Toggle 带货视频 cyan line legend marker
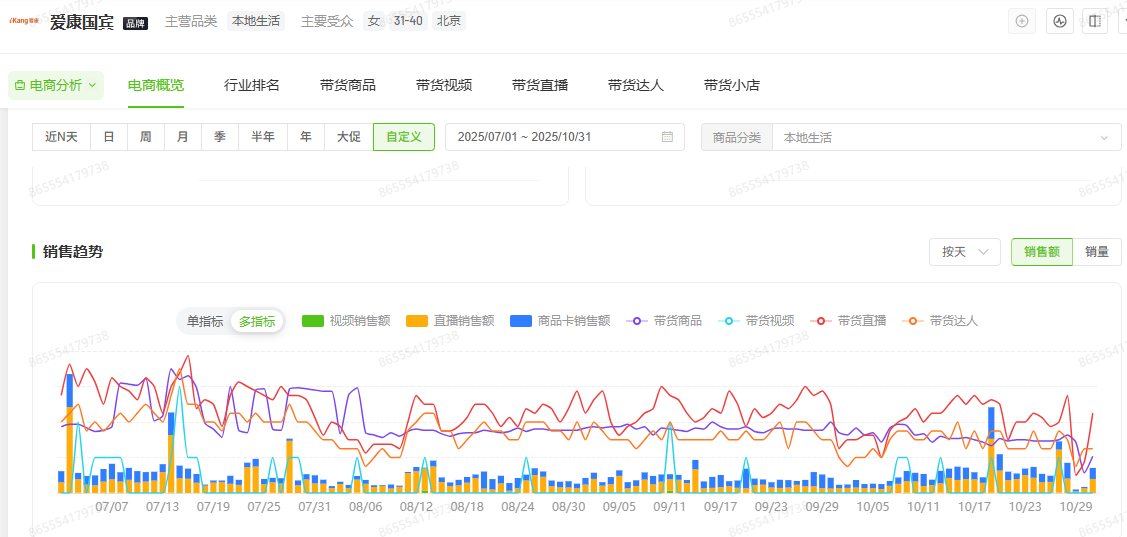1127x537 pixels. click(x=729, y=321)
